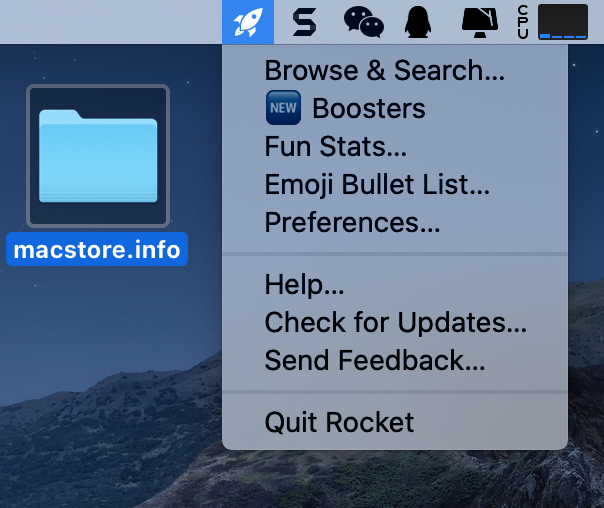Open Preferences… from the Rocket menu
604x508 pixels.
pos(394,222)
